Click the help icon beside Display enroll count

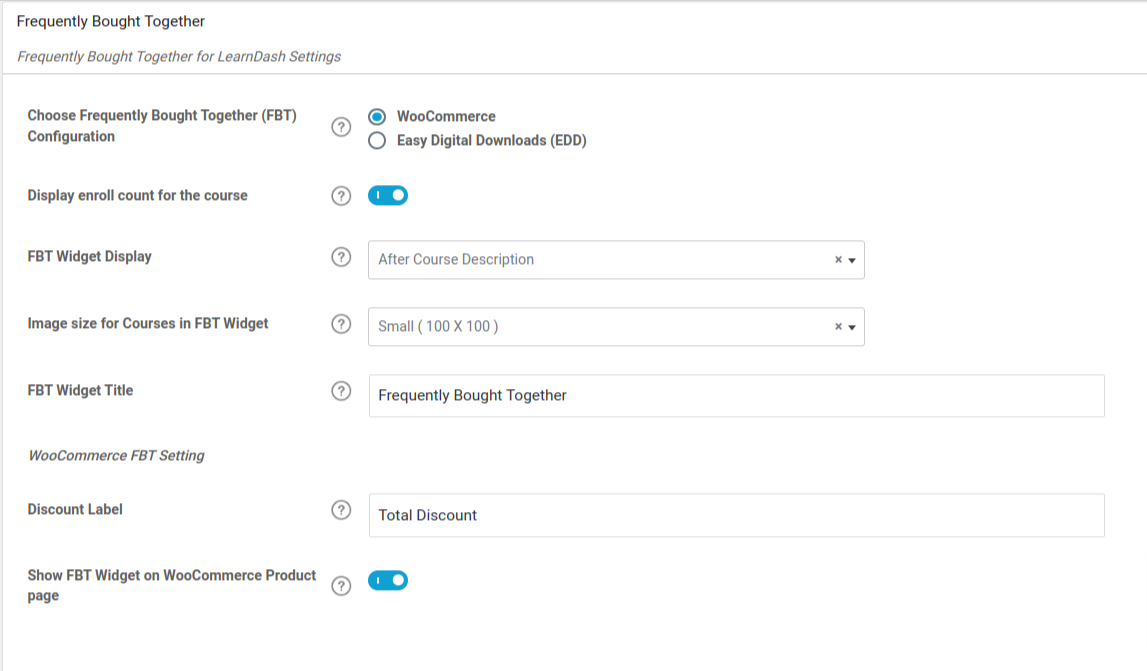[342, 195]
